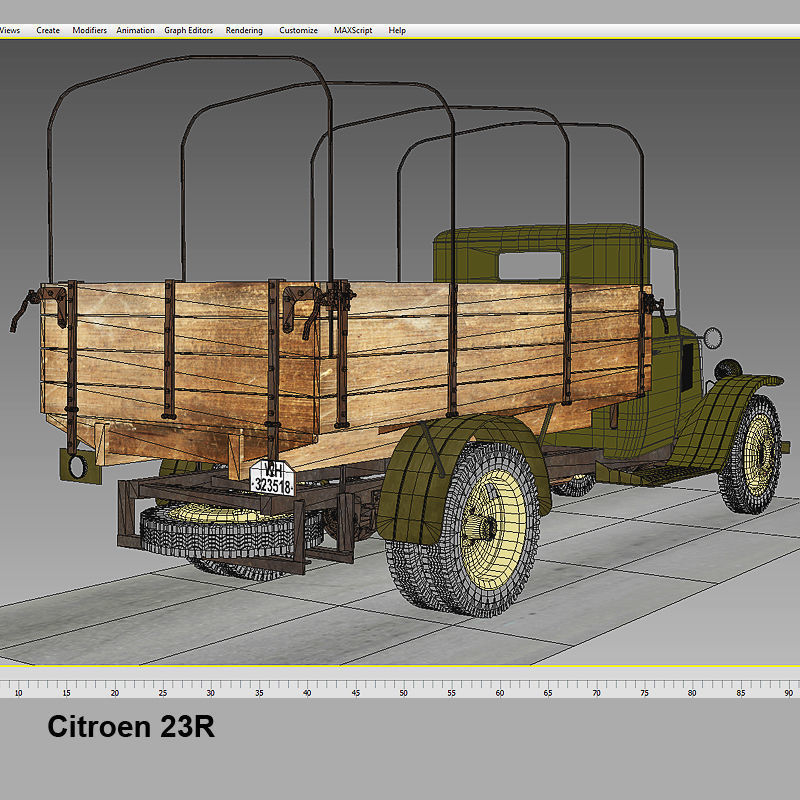Open the Rendering menu
This screenshot has width=800, height=800.
point(244,31)
